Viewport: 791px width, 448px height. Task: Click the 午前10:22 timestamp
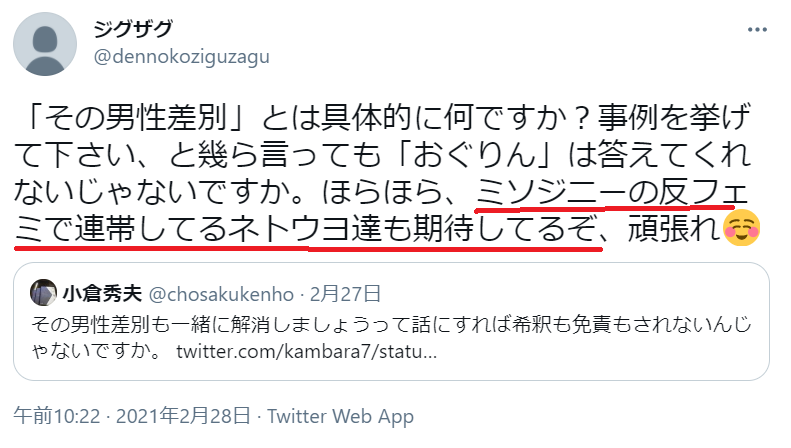click(57, 416)
